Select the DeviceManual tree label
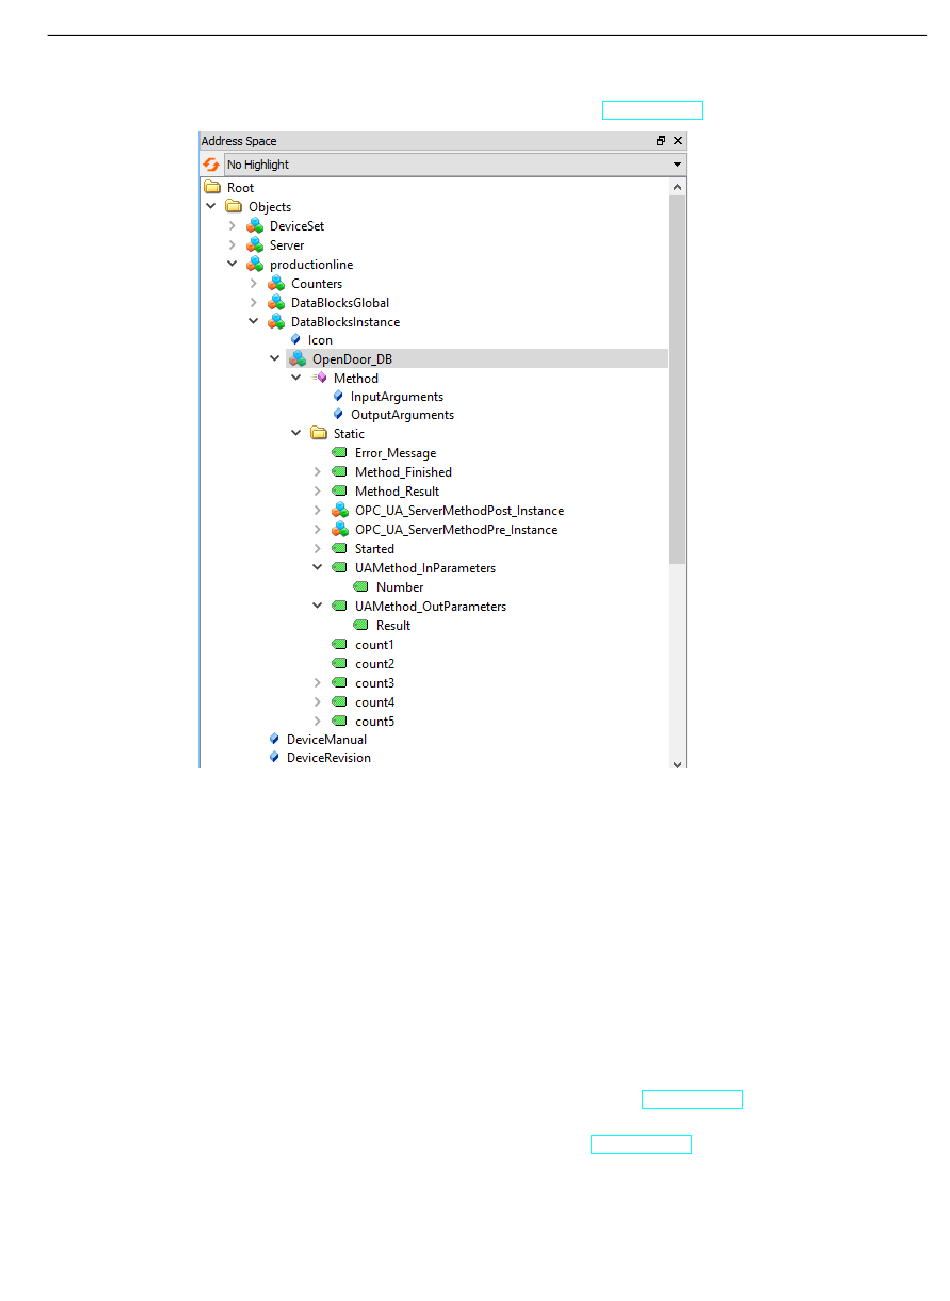950x1301 pixels. [x=327, y=740]
